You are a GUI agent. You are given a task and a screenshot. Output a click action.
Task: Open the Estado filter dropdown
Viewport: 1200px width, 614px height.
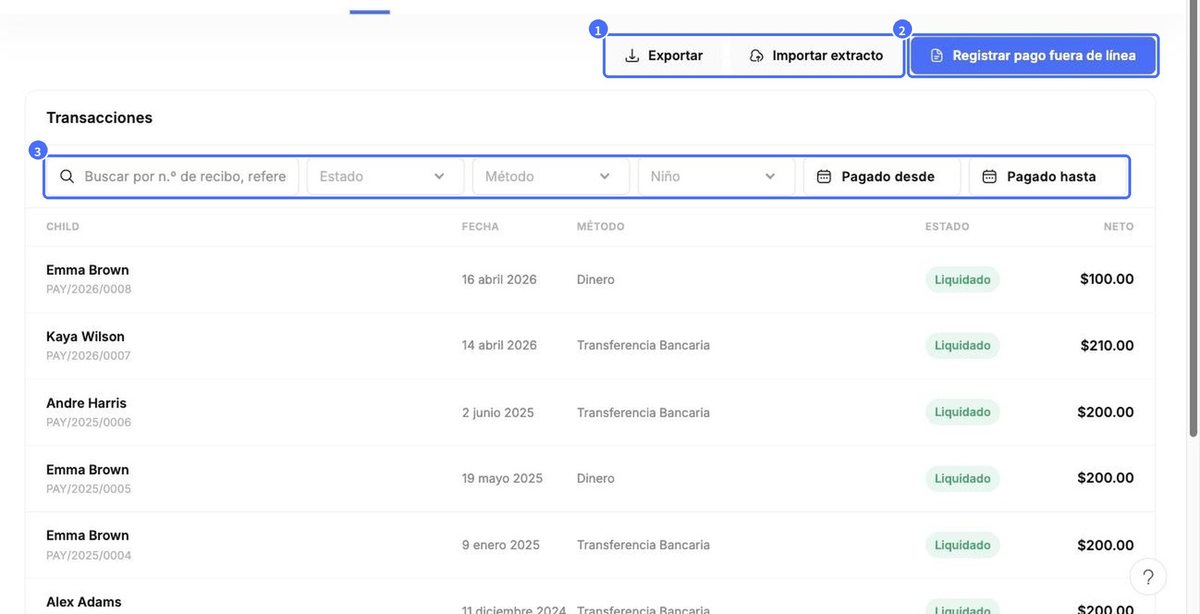click(x=385, y=177)
